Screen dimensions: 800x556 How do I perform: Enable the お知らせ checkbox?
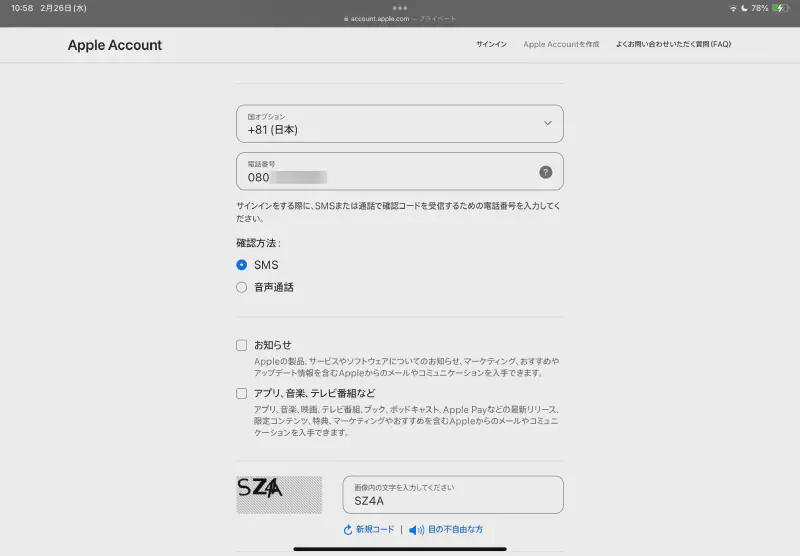pos(241,345)
